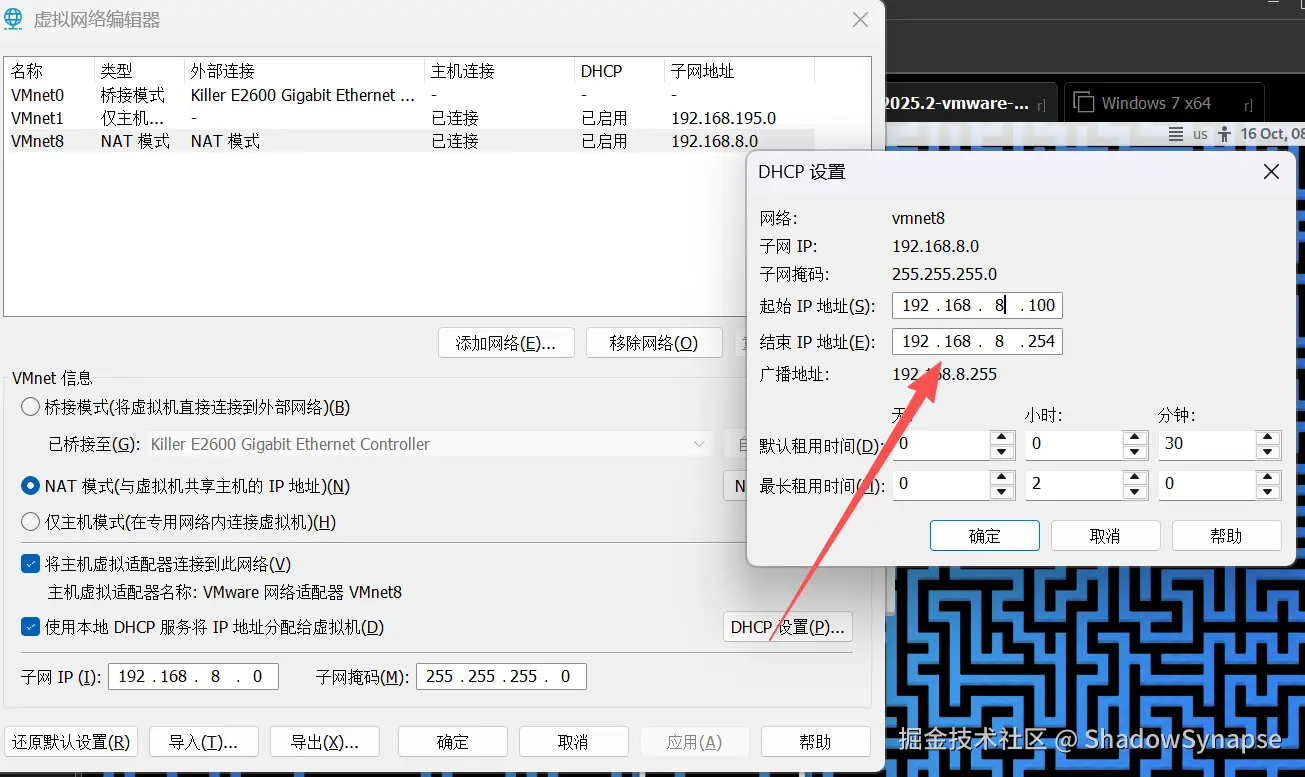Close the DHCP 设置 dialog
The height and width of the screenshot is (777, 1305).
(x=1271, y=172)
